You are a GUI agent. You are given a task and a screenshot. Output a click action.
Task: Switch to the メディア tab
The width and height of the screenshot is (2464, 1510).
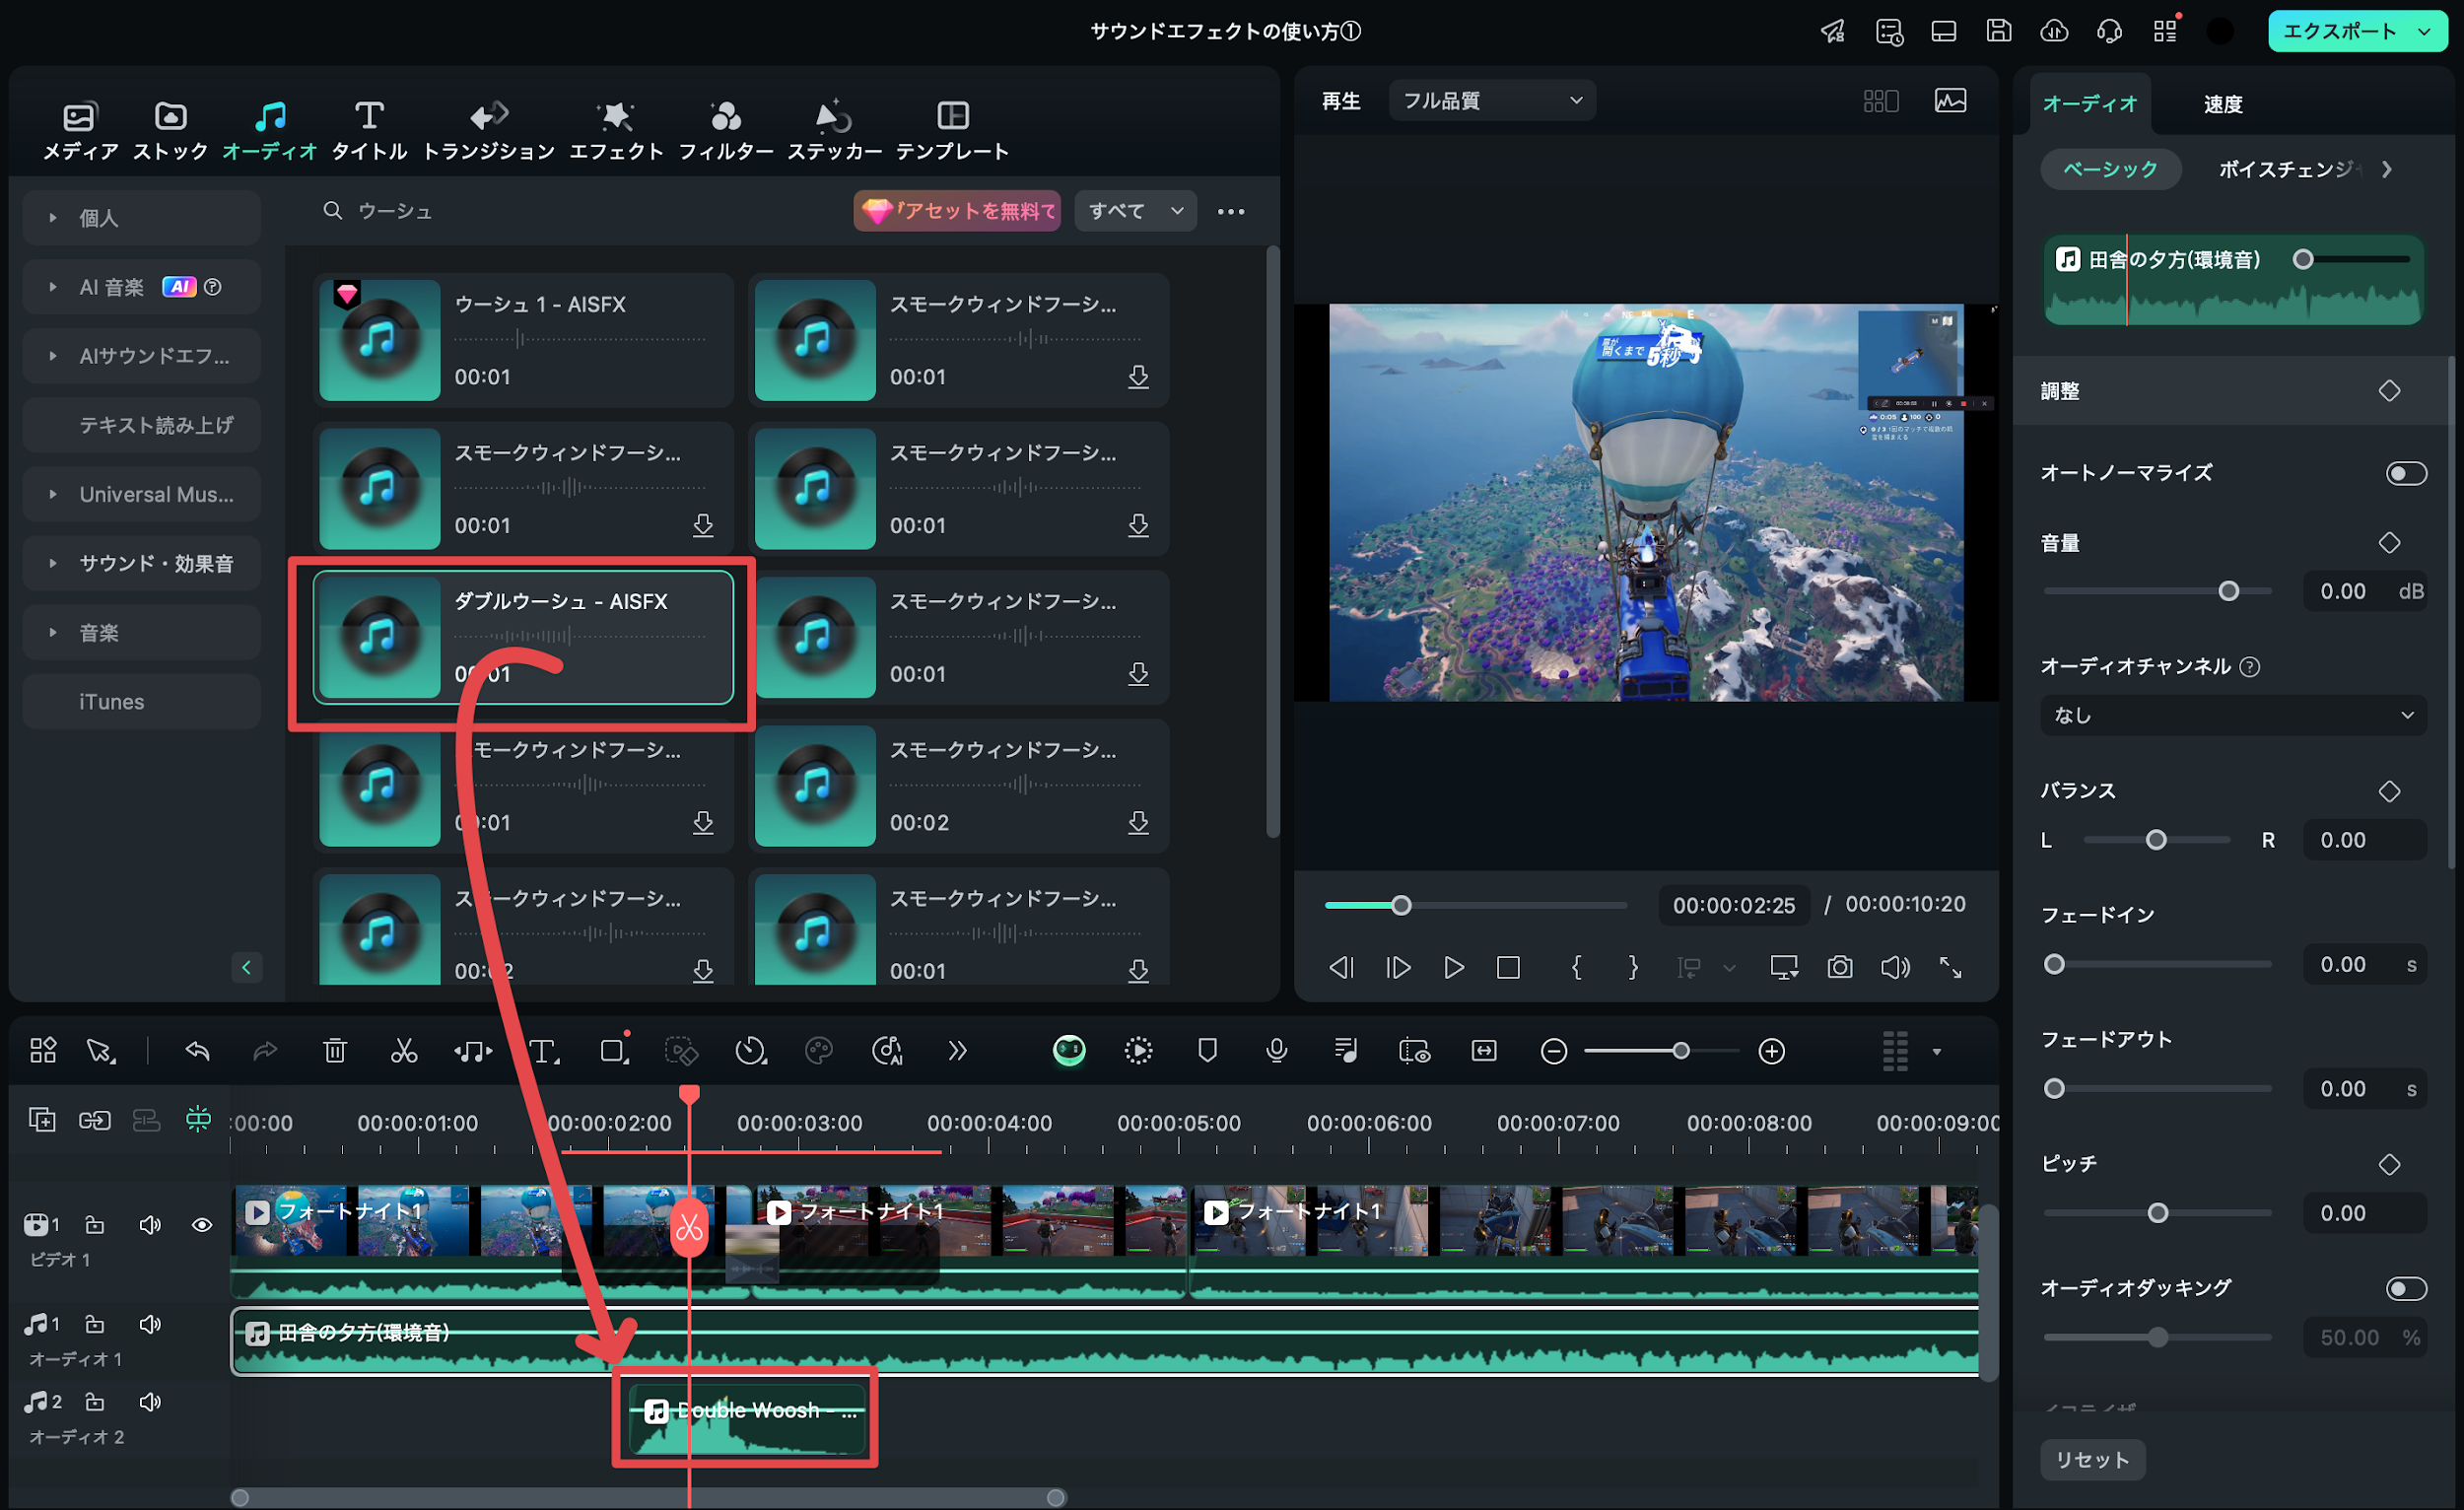click(80, 130)
